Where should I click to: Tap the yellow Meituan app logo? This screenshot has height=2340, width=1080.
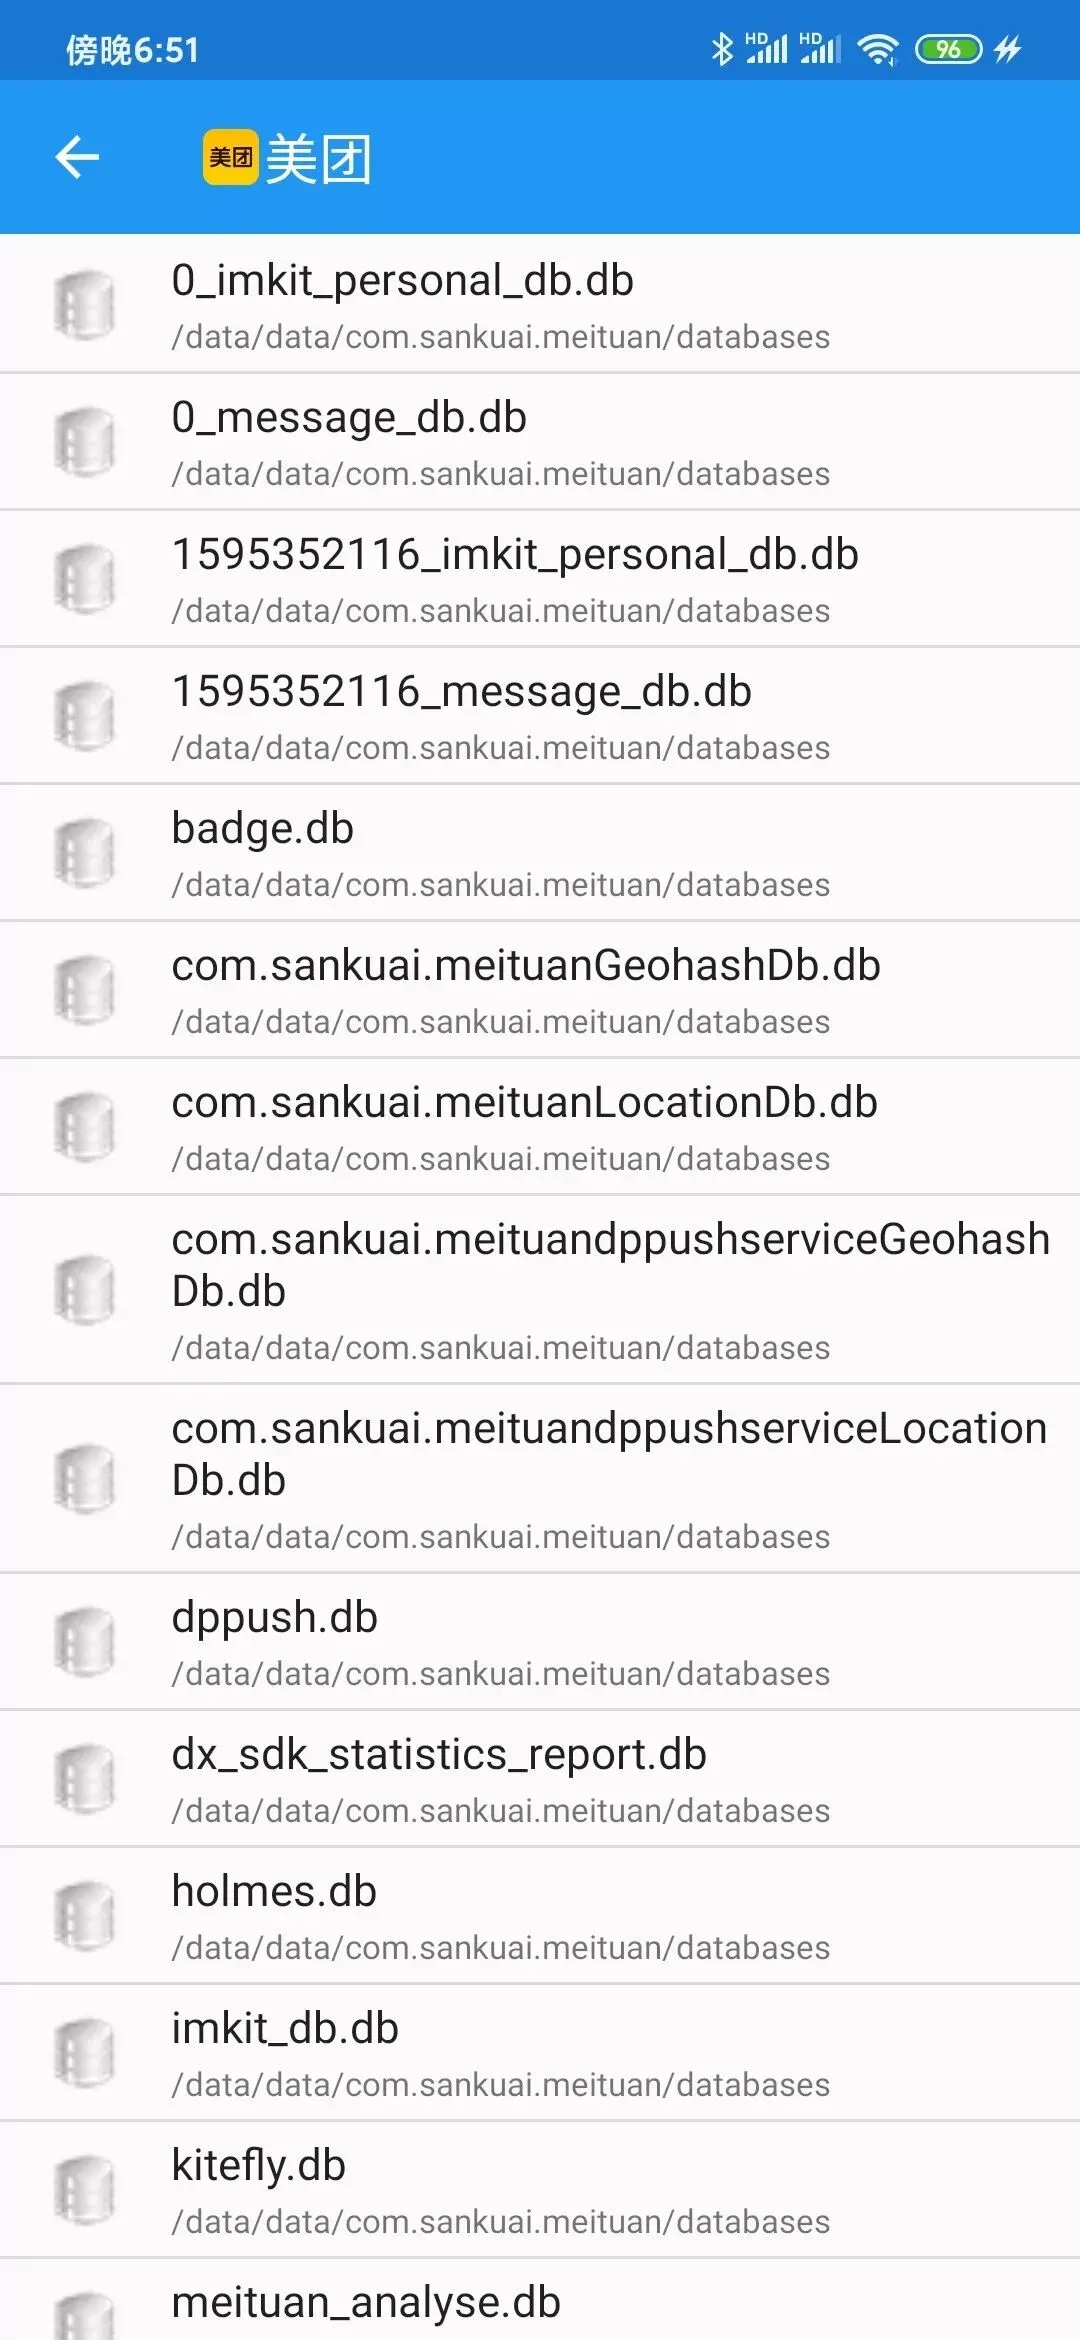pyautogui.click(x=231, y=157)
